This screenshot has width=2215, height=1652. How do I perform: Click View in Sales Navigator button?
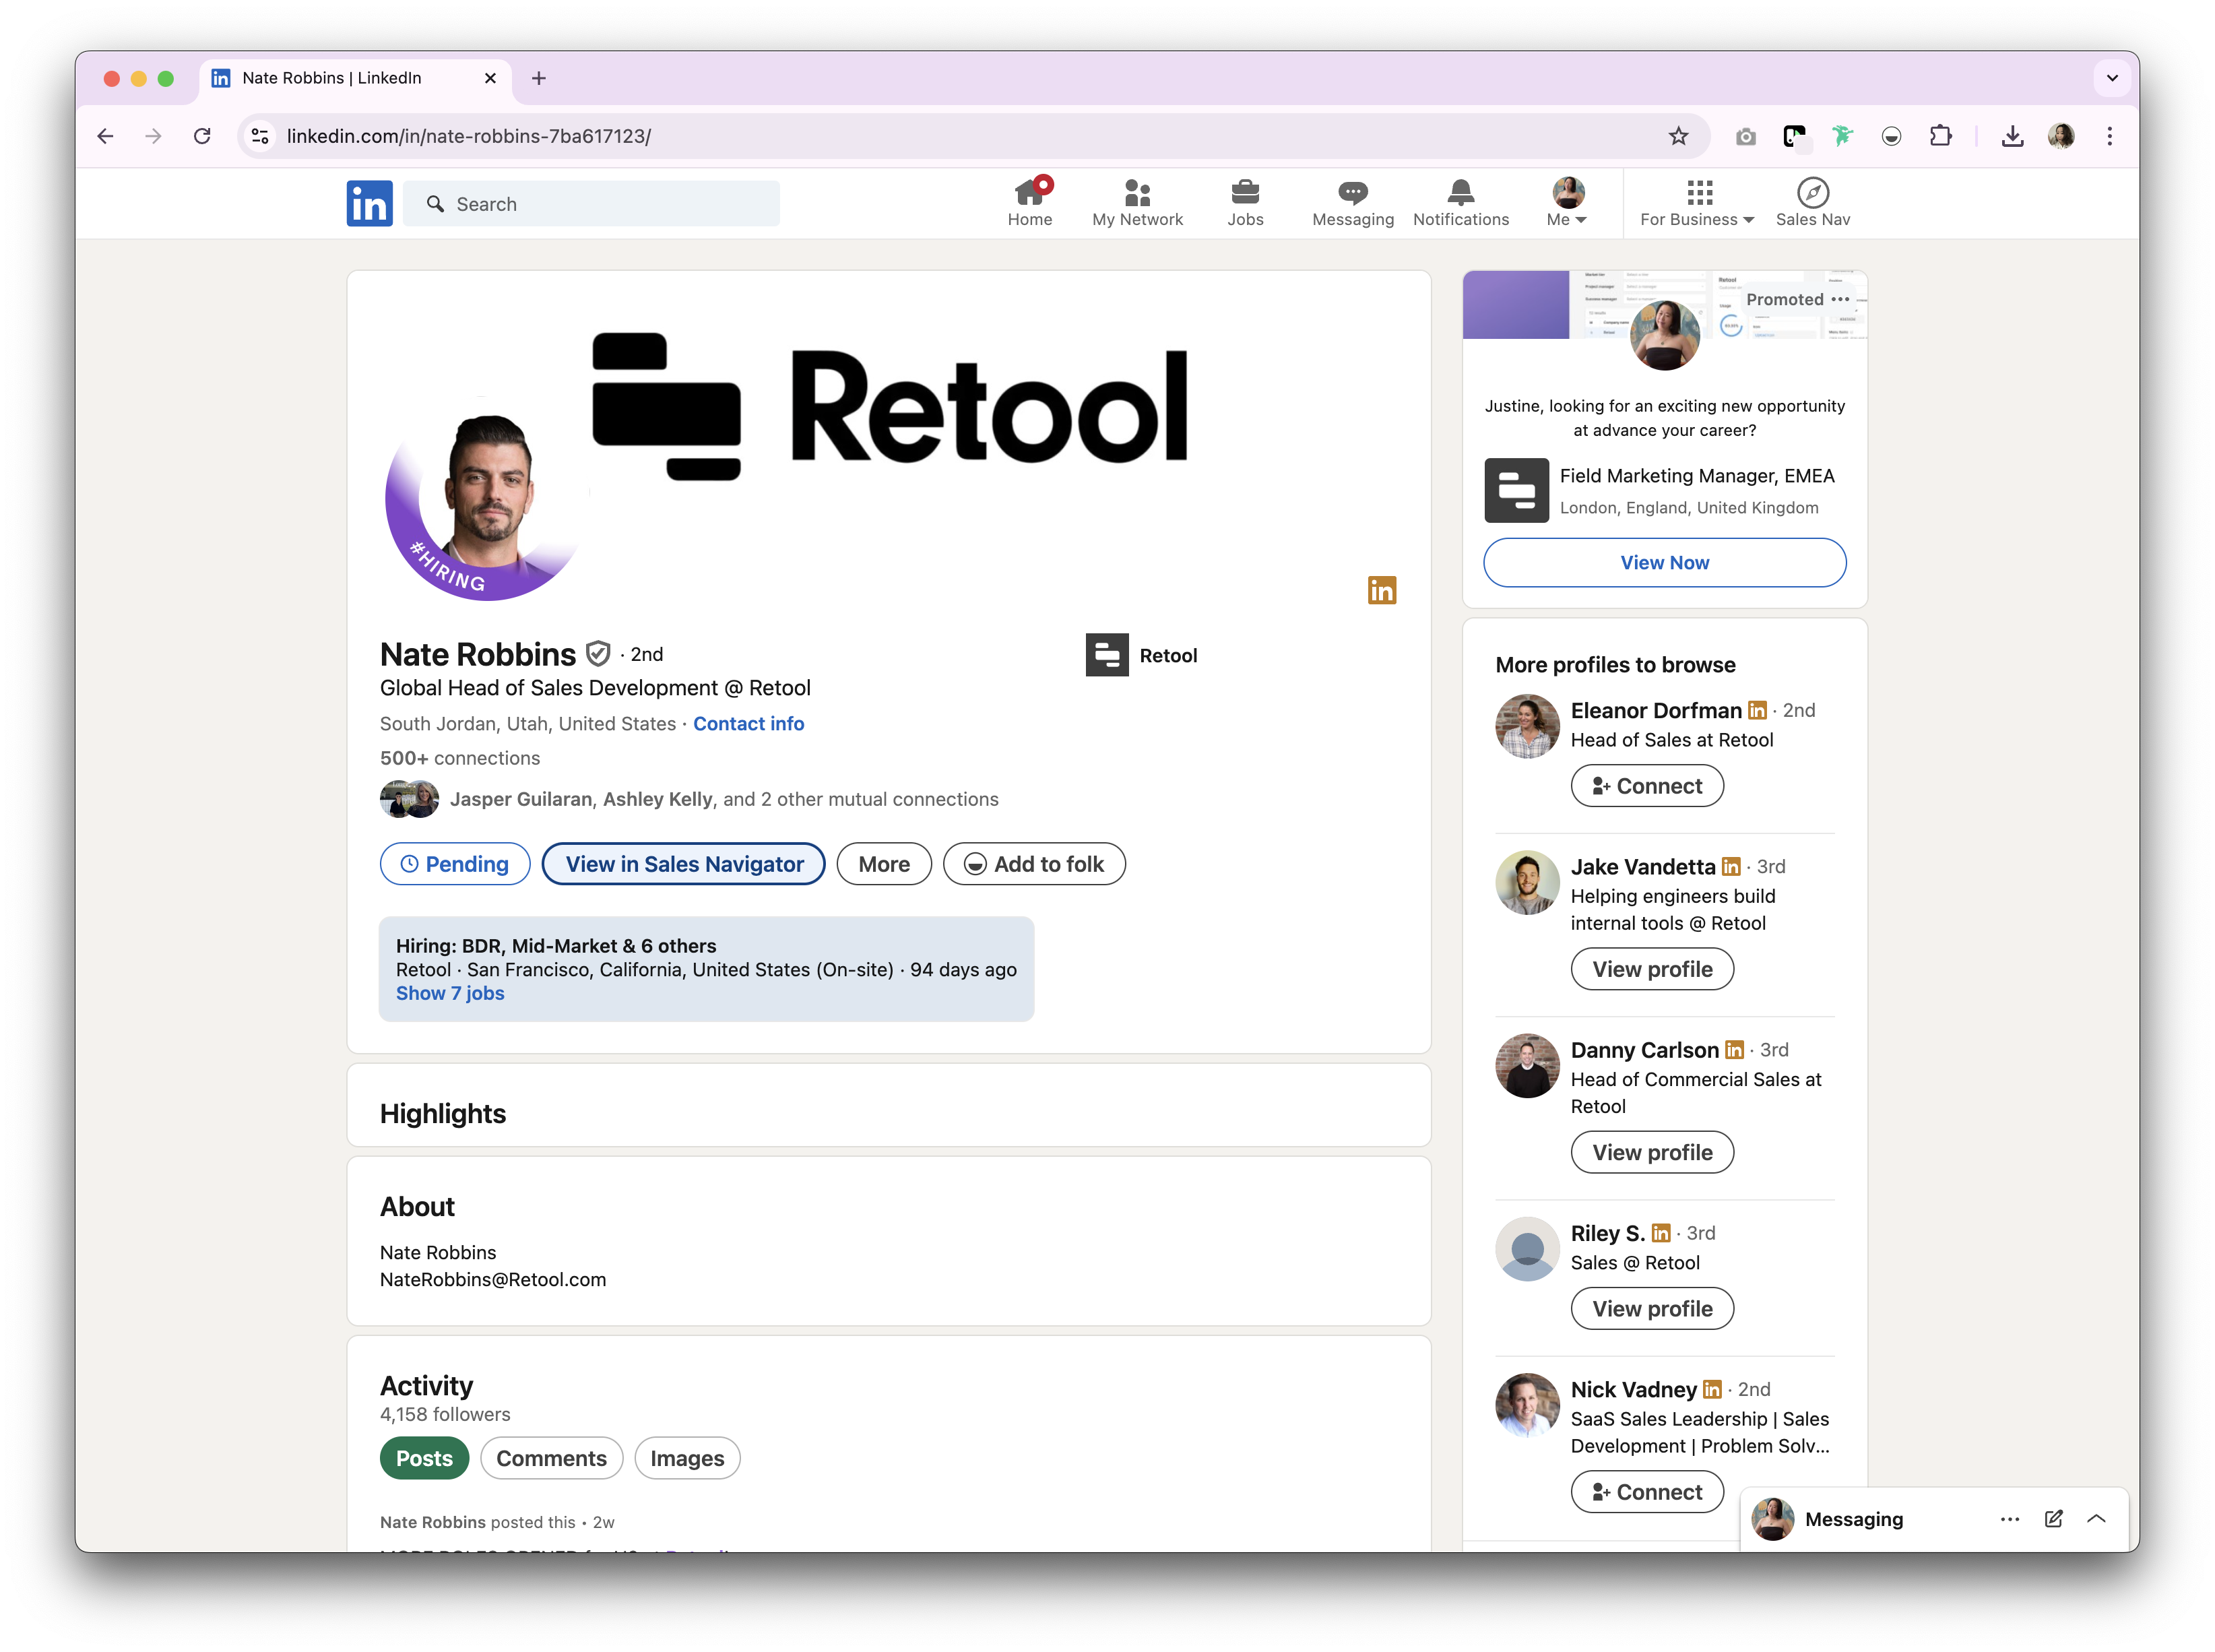[x=684, y=864]
